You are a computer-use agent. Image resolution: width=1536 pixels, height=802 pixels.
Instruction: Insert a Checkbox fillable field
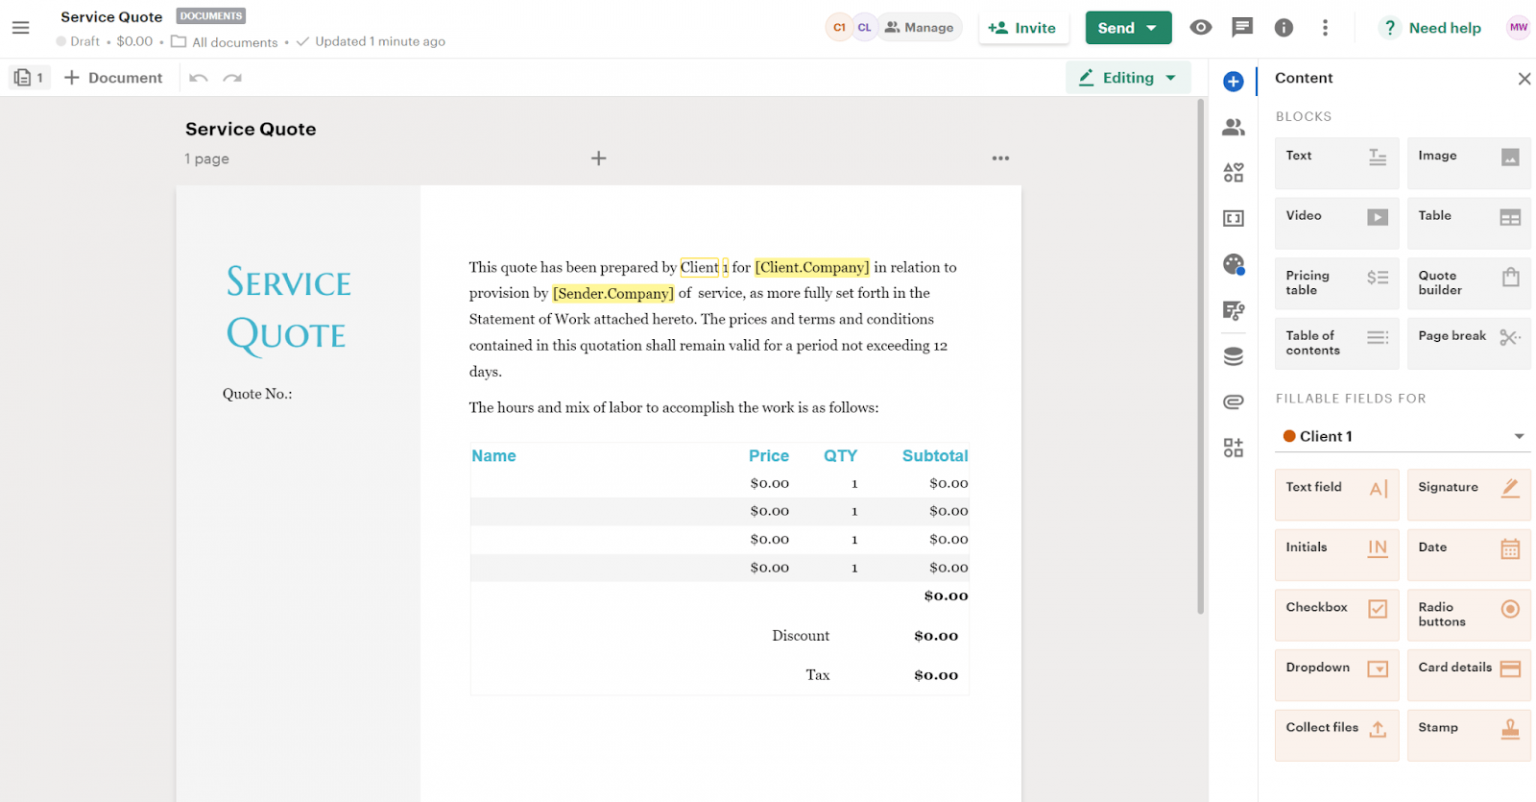pos(1336,614)
